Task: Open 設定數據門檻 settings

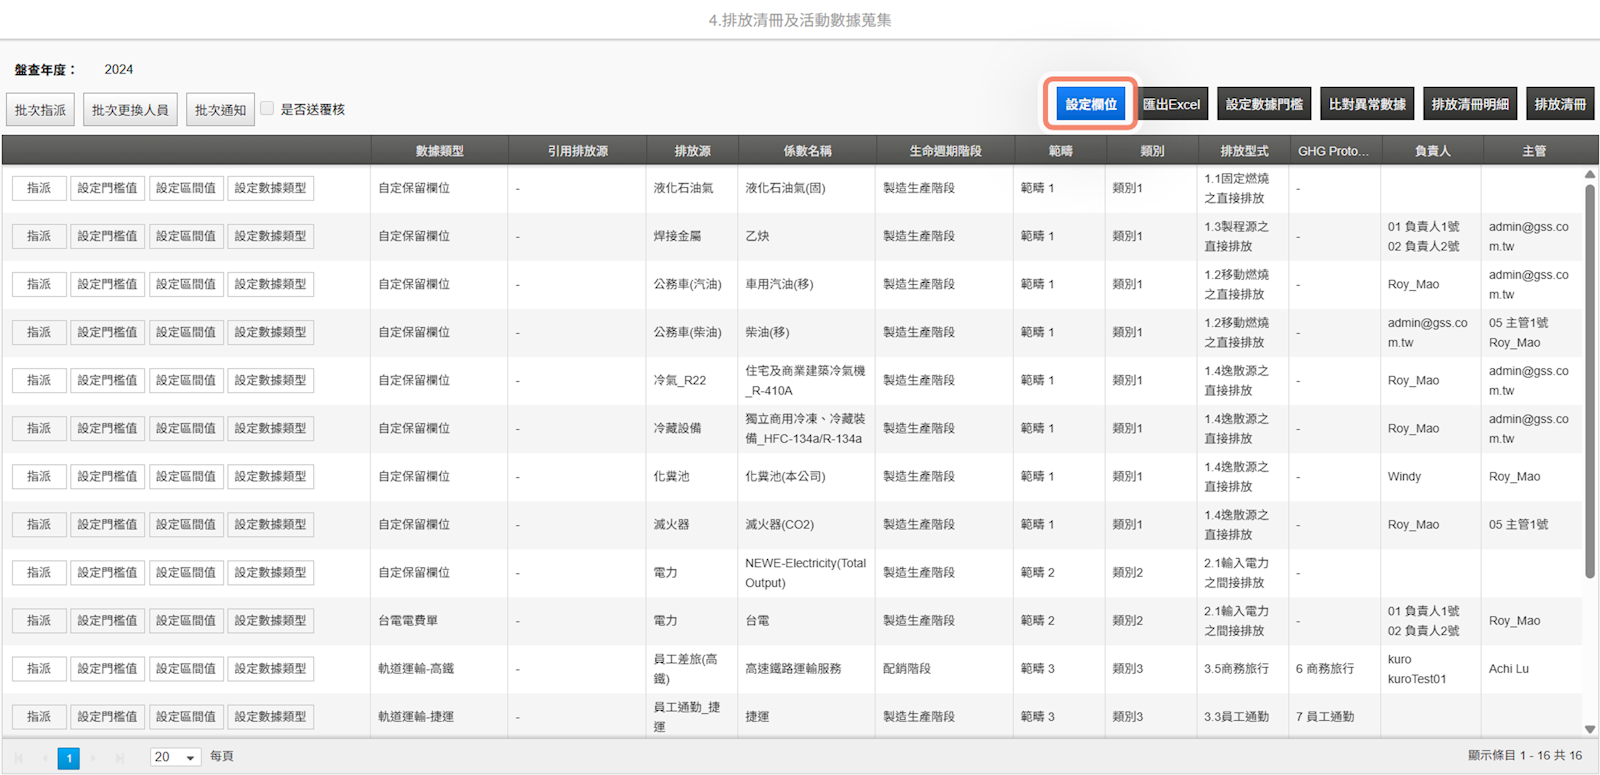Action: pos(1264,104)
